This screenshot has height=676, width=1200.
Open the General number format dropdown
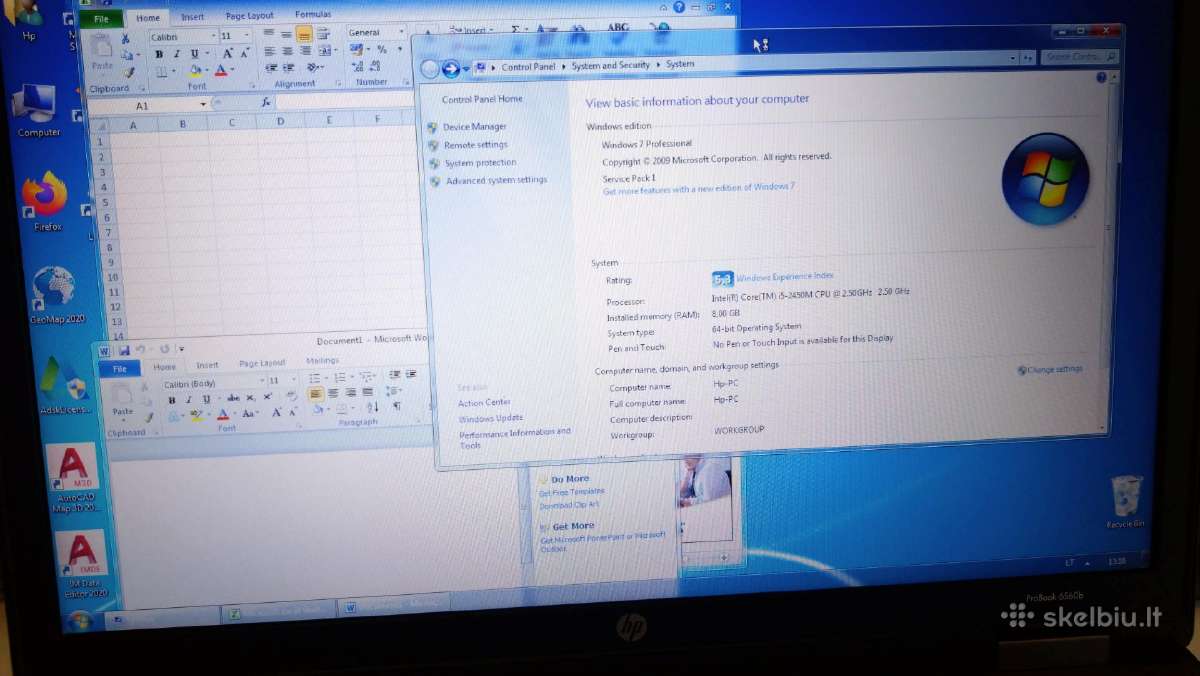pos(401,33)
